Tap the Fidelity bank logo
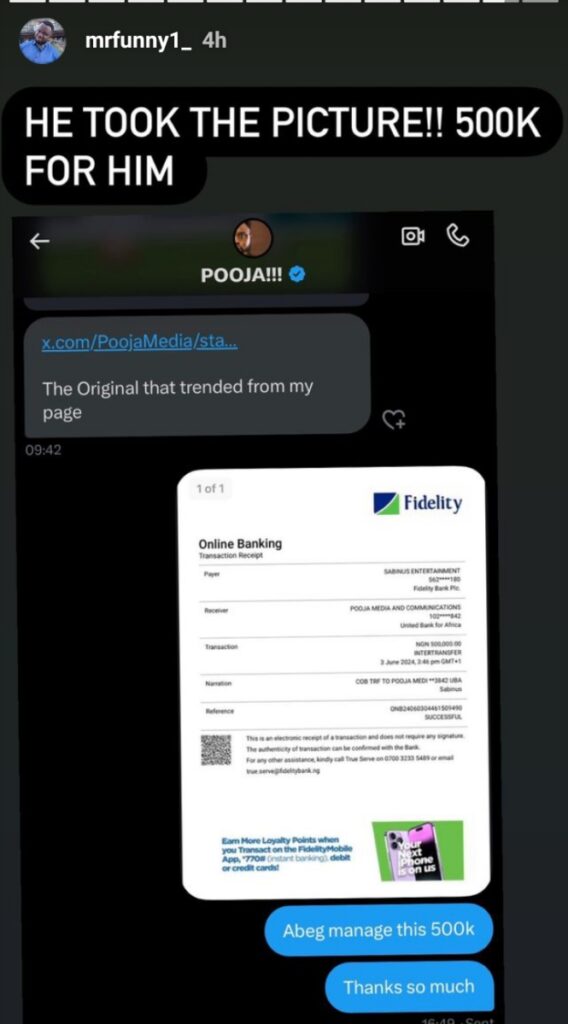 click(x=418, y=503)
